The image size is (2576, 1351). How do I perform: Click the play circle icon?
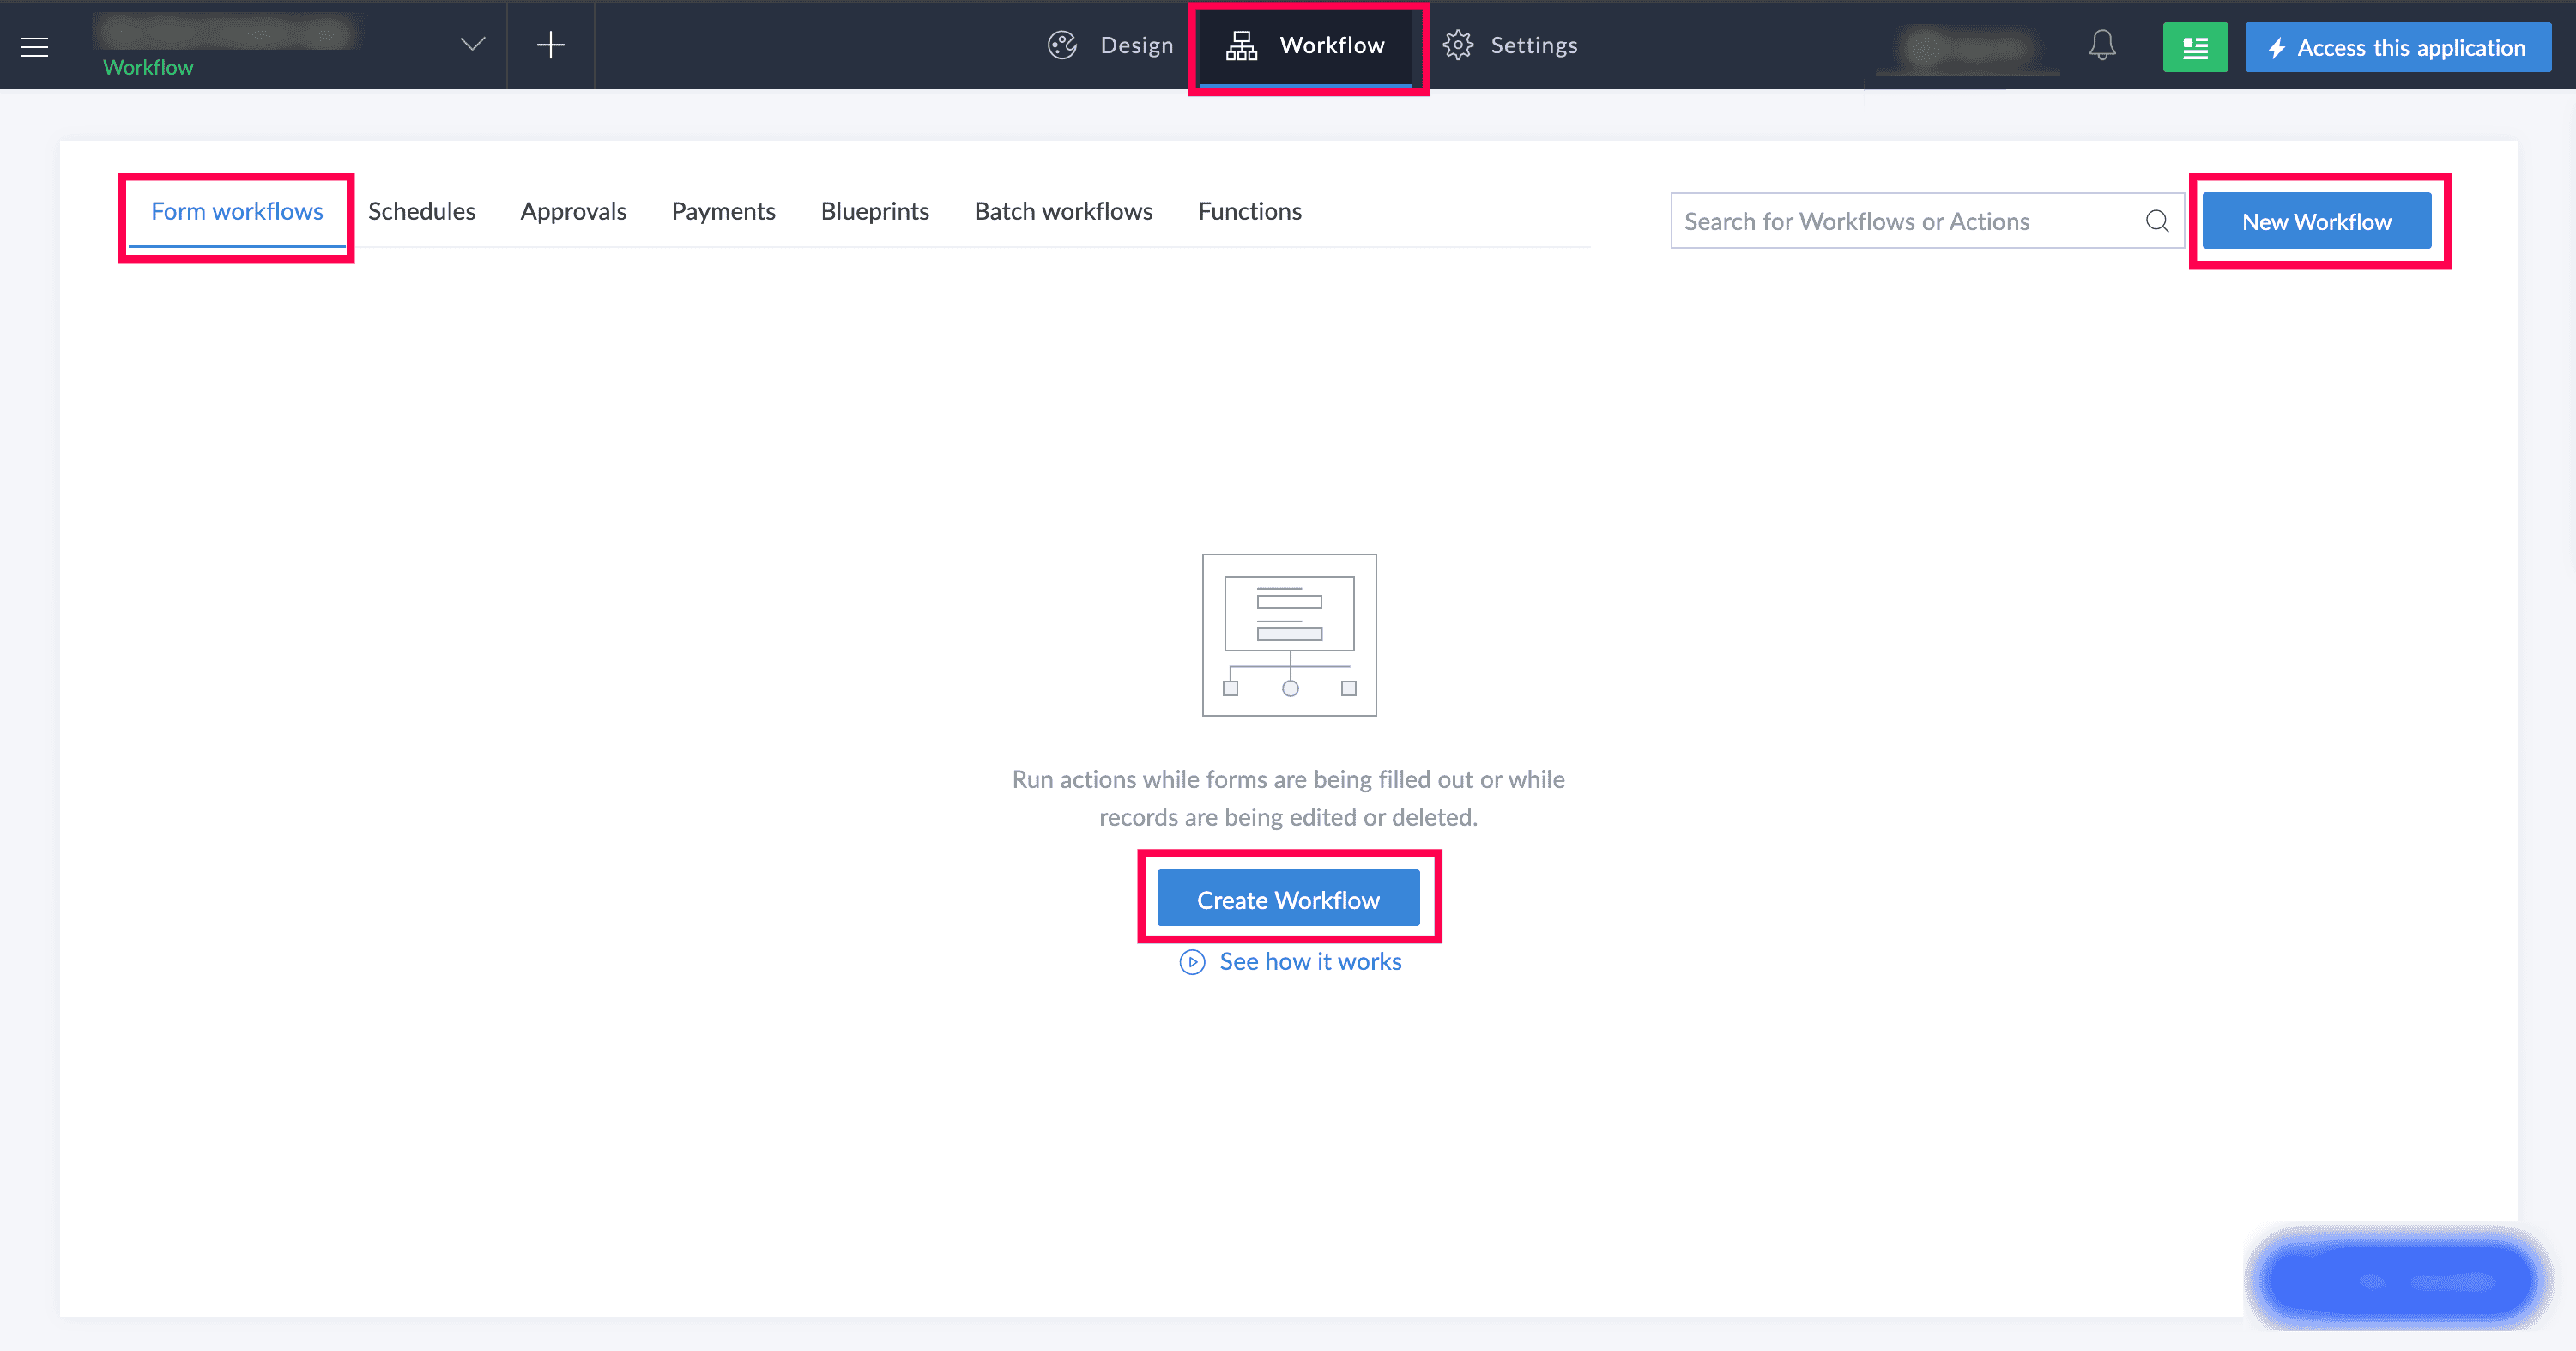tap(1192, 962)
